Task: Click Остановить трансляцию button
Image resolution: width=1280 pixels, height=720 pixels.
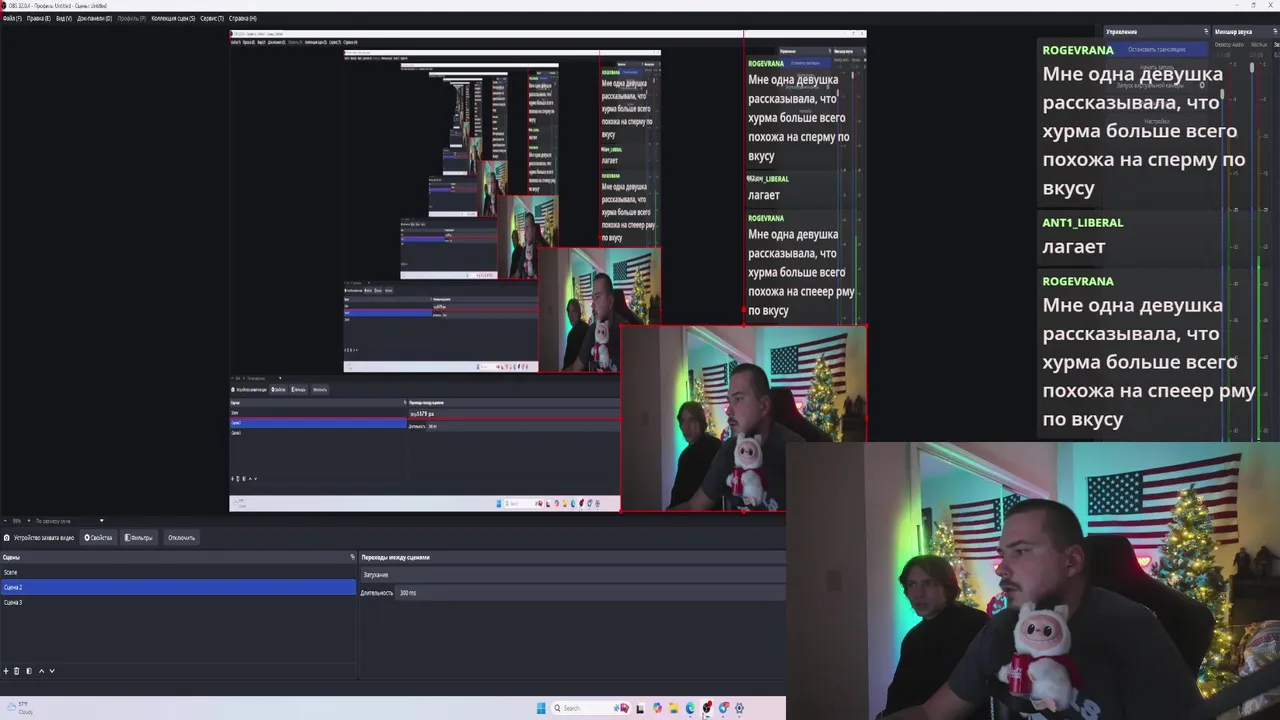Action: coord(1157,49)
